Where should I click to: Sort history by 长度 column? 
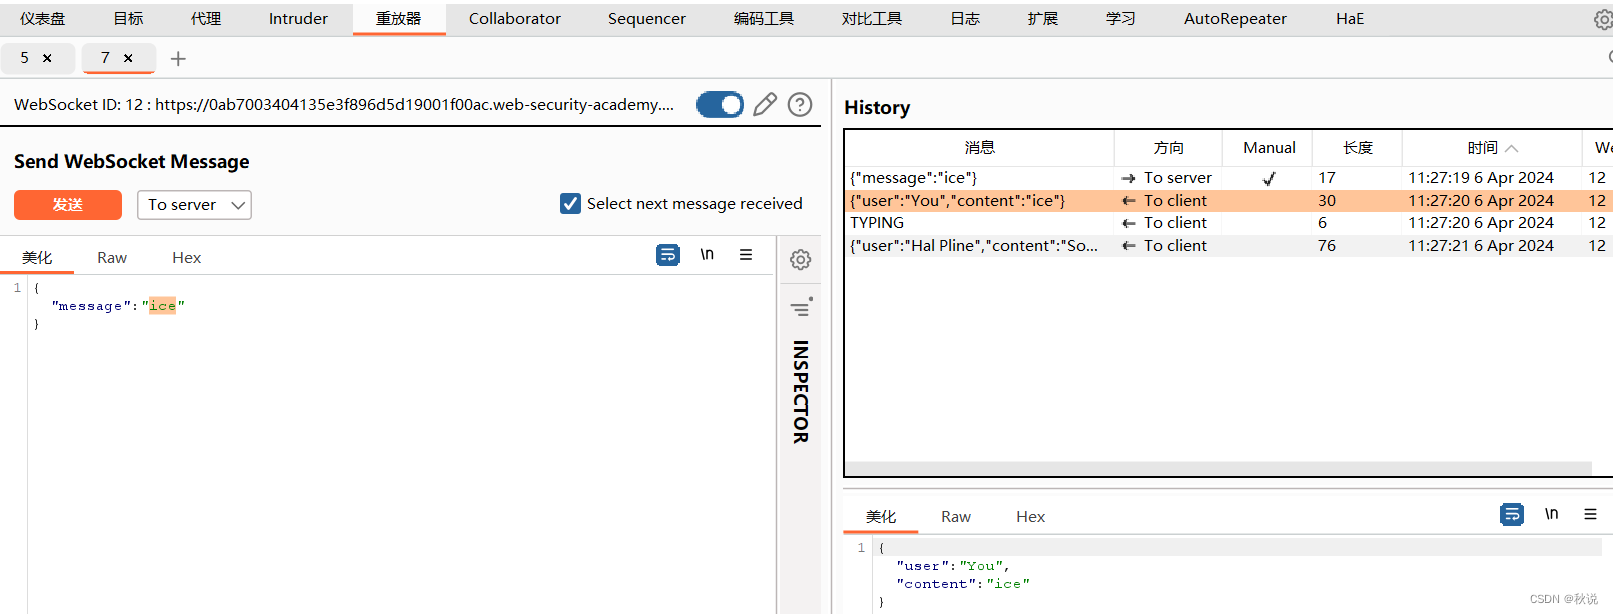[1357, 148]
